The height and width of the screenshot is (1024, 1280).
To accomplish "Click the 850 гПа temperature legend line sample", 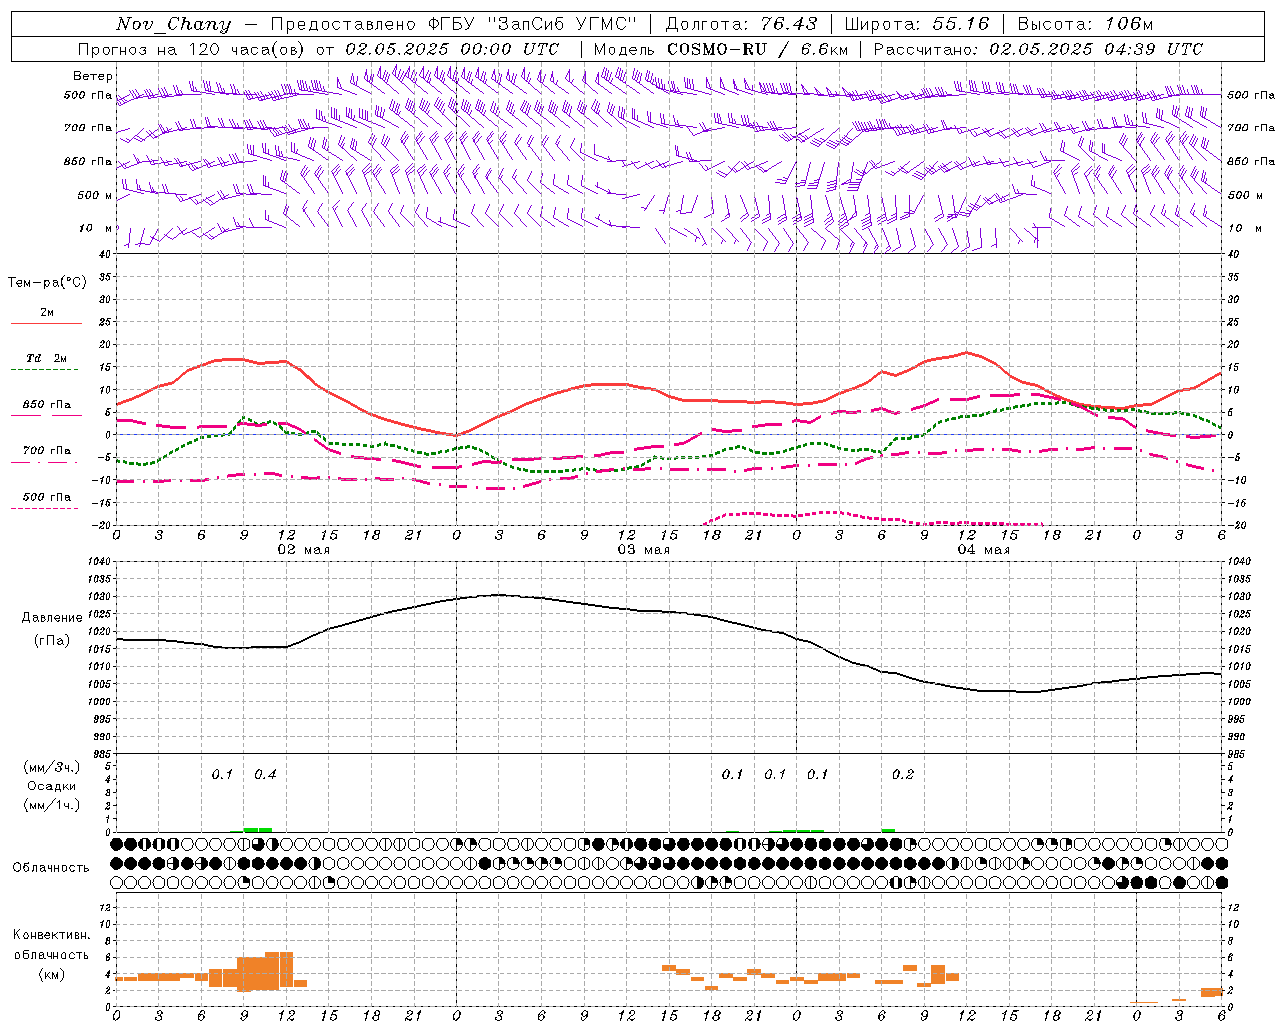I will [x=46, y=416].
